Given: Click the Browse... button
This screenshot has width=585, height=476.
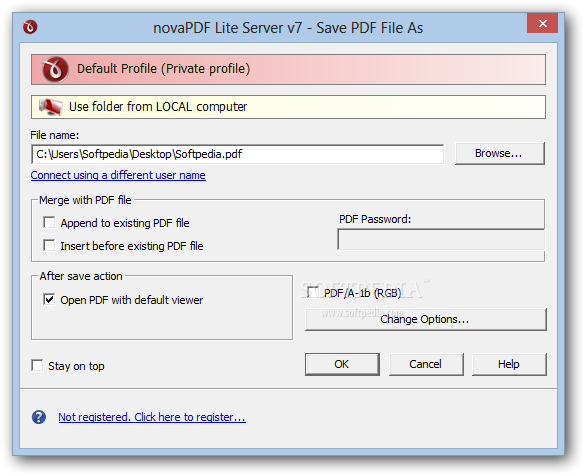Looking at the screenshot, I should tap(500, 153).
